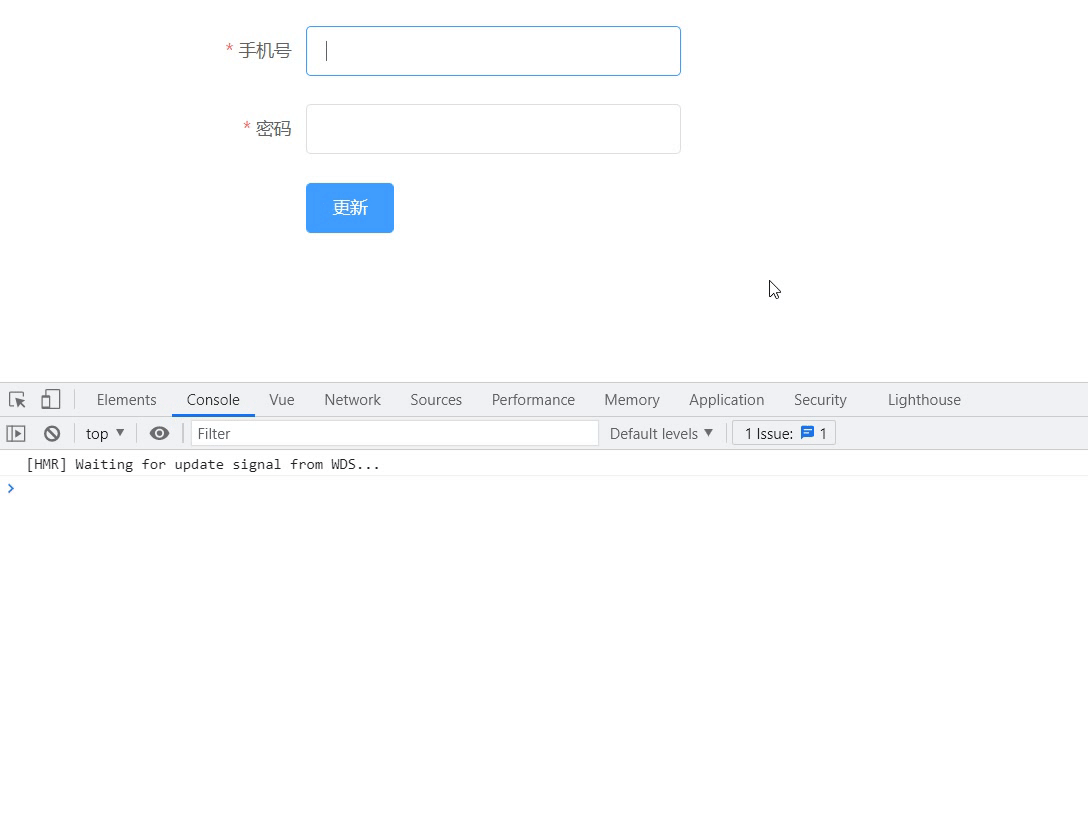Screen dimensions: 1088x834
Task: Show the console sidebar icon
Action: (16, 434)
